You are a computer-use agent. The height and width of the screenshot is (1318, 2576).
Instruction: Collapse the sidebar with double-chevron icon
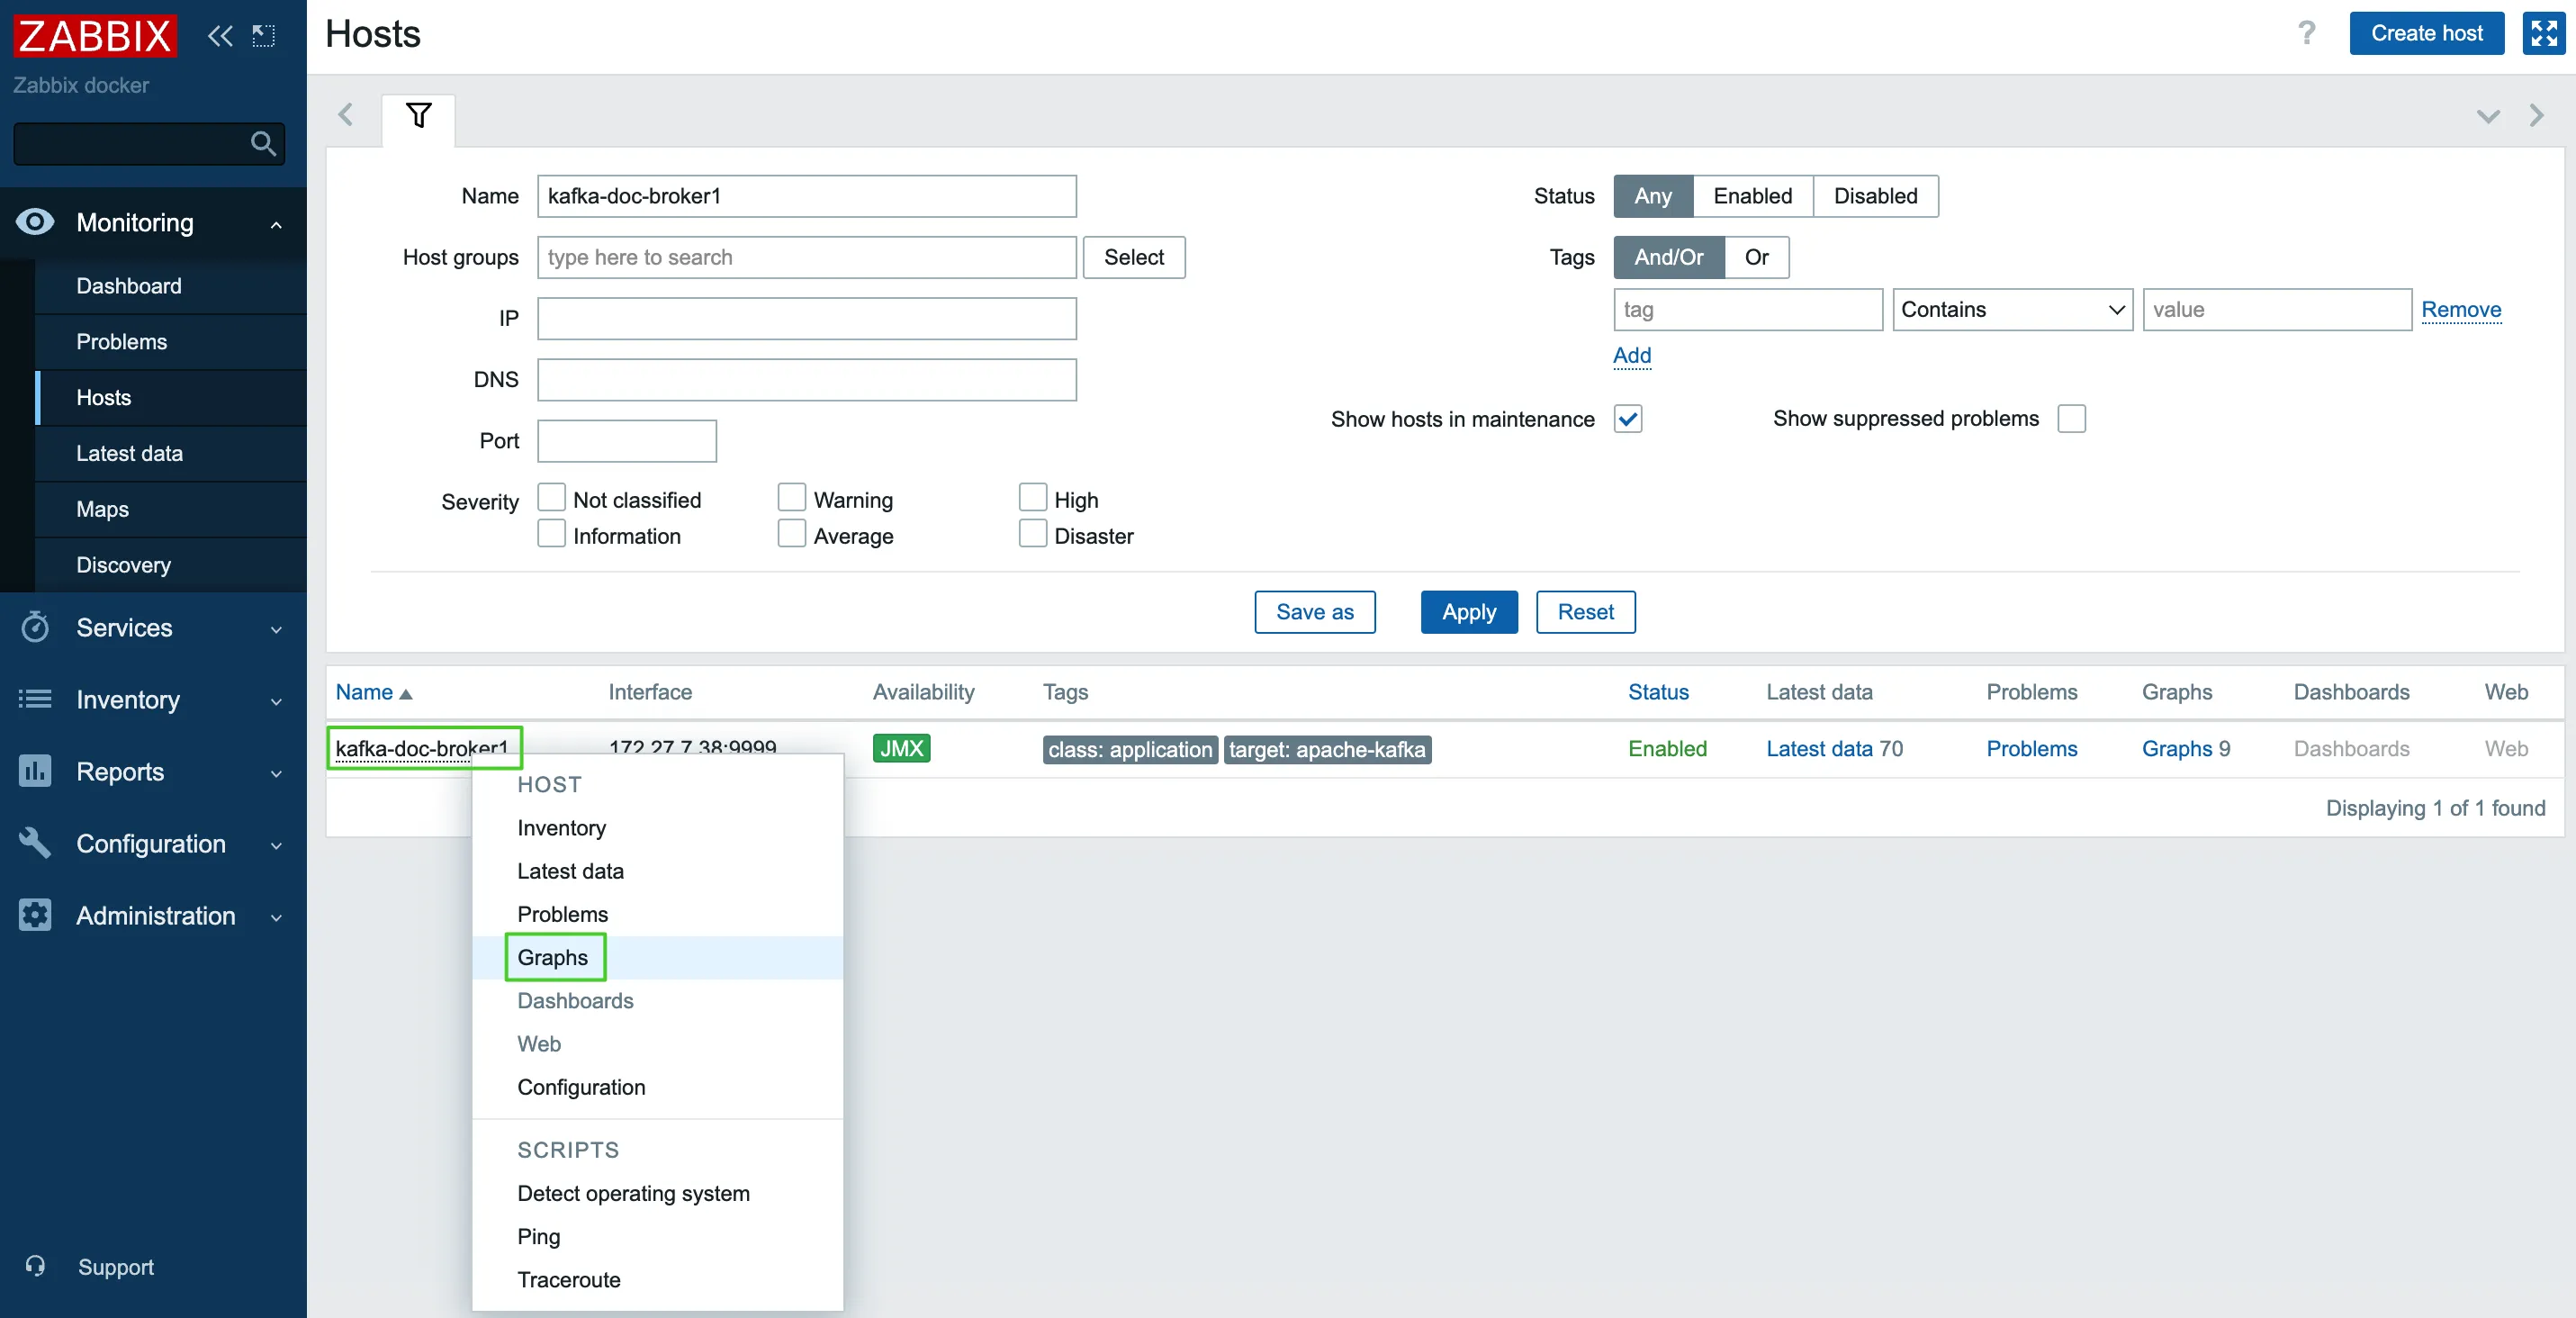[x=219, y=36]
